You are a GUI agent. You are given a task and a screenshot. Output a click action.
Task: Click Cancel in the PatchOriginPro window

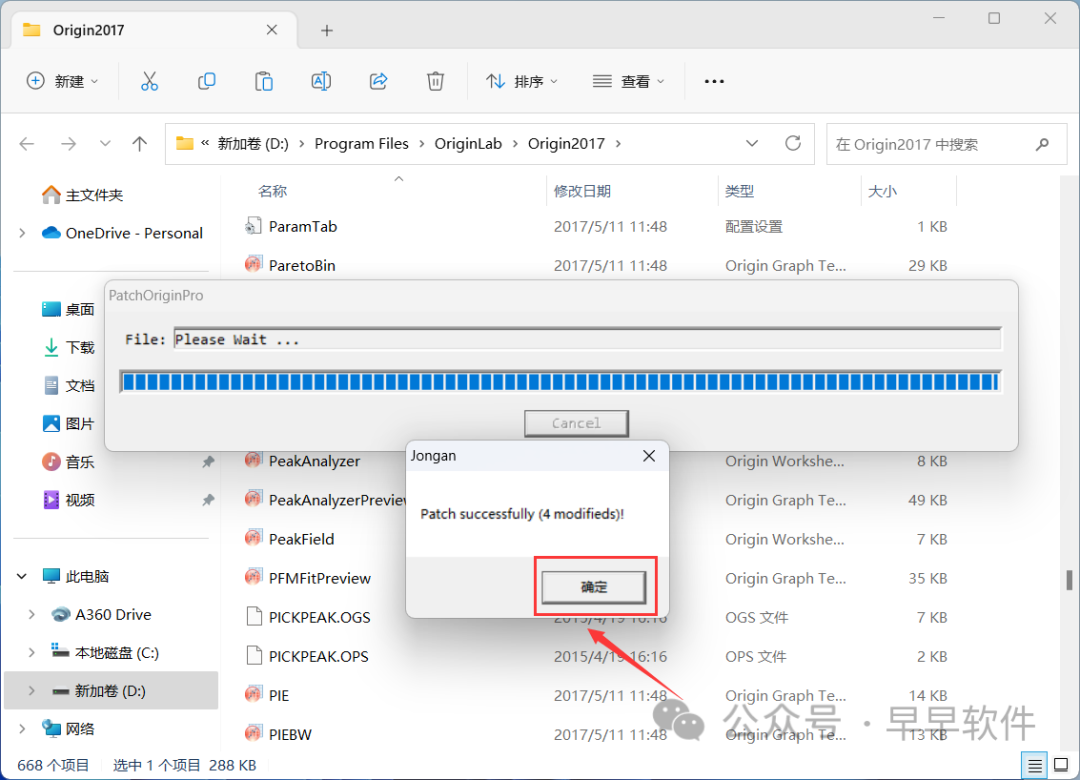pyautogui.click(x=576, y=423)
